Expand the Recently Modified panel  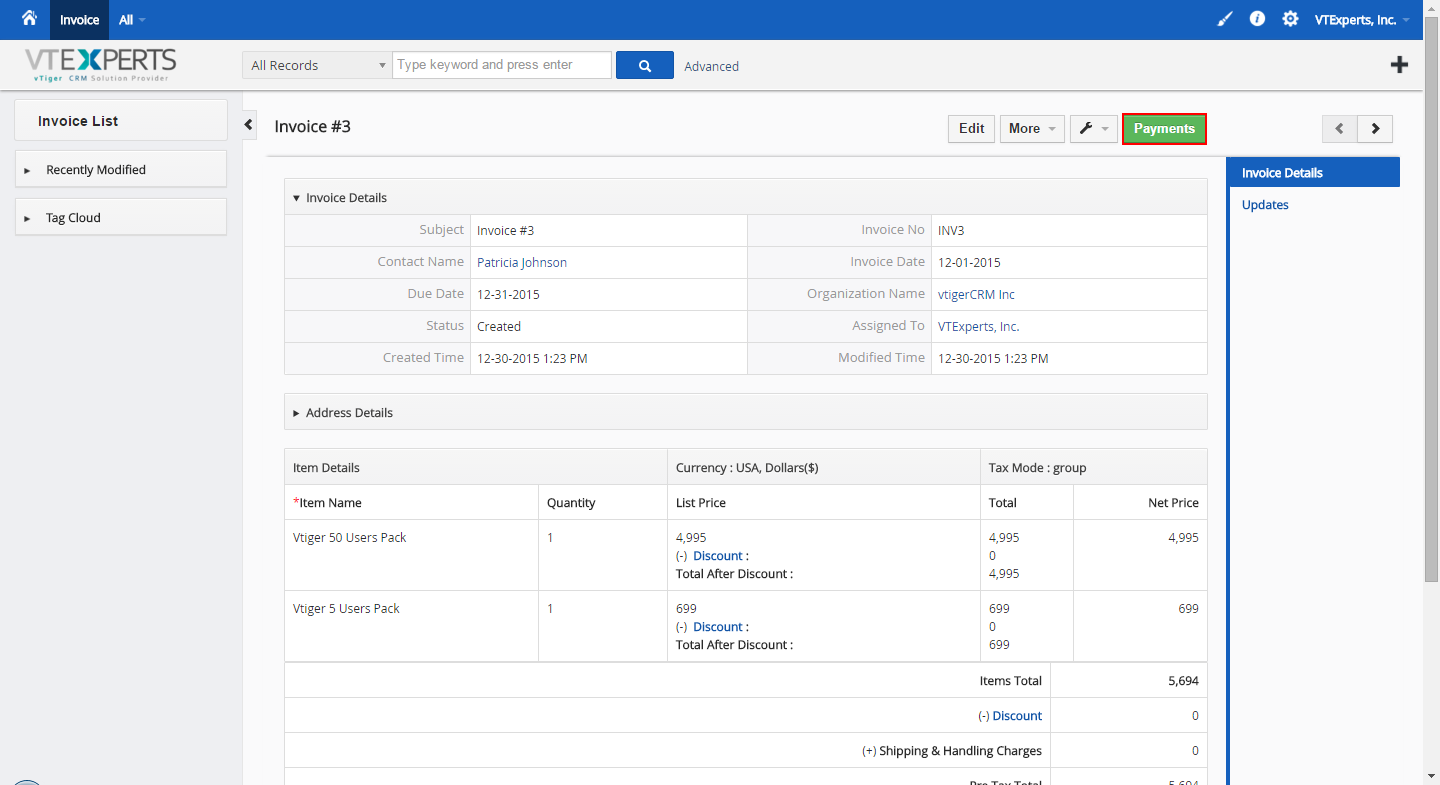click(x=121, y=169)
